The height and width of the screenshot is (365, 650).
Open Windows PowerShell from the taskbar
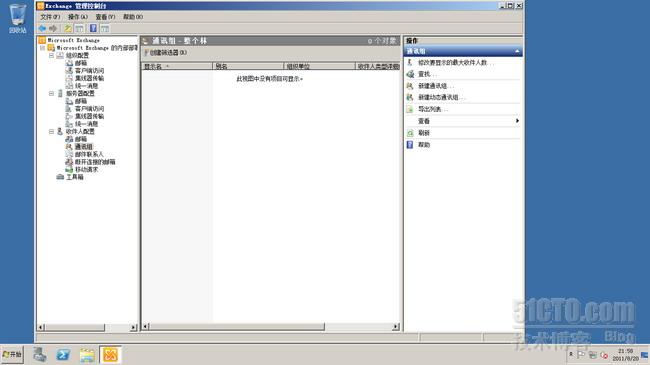click(63, 355)
